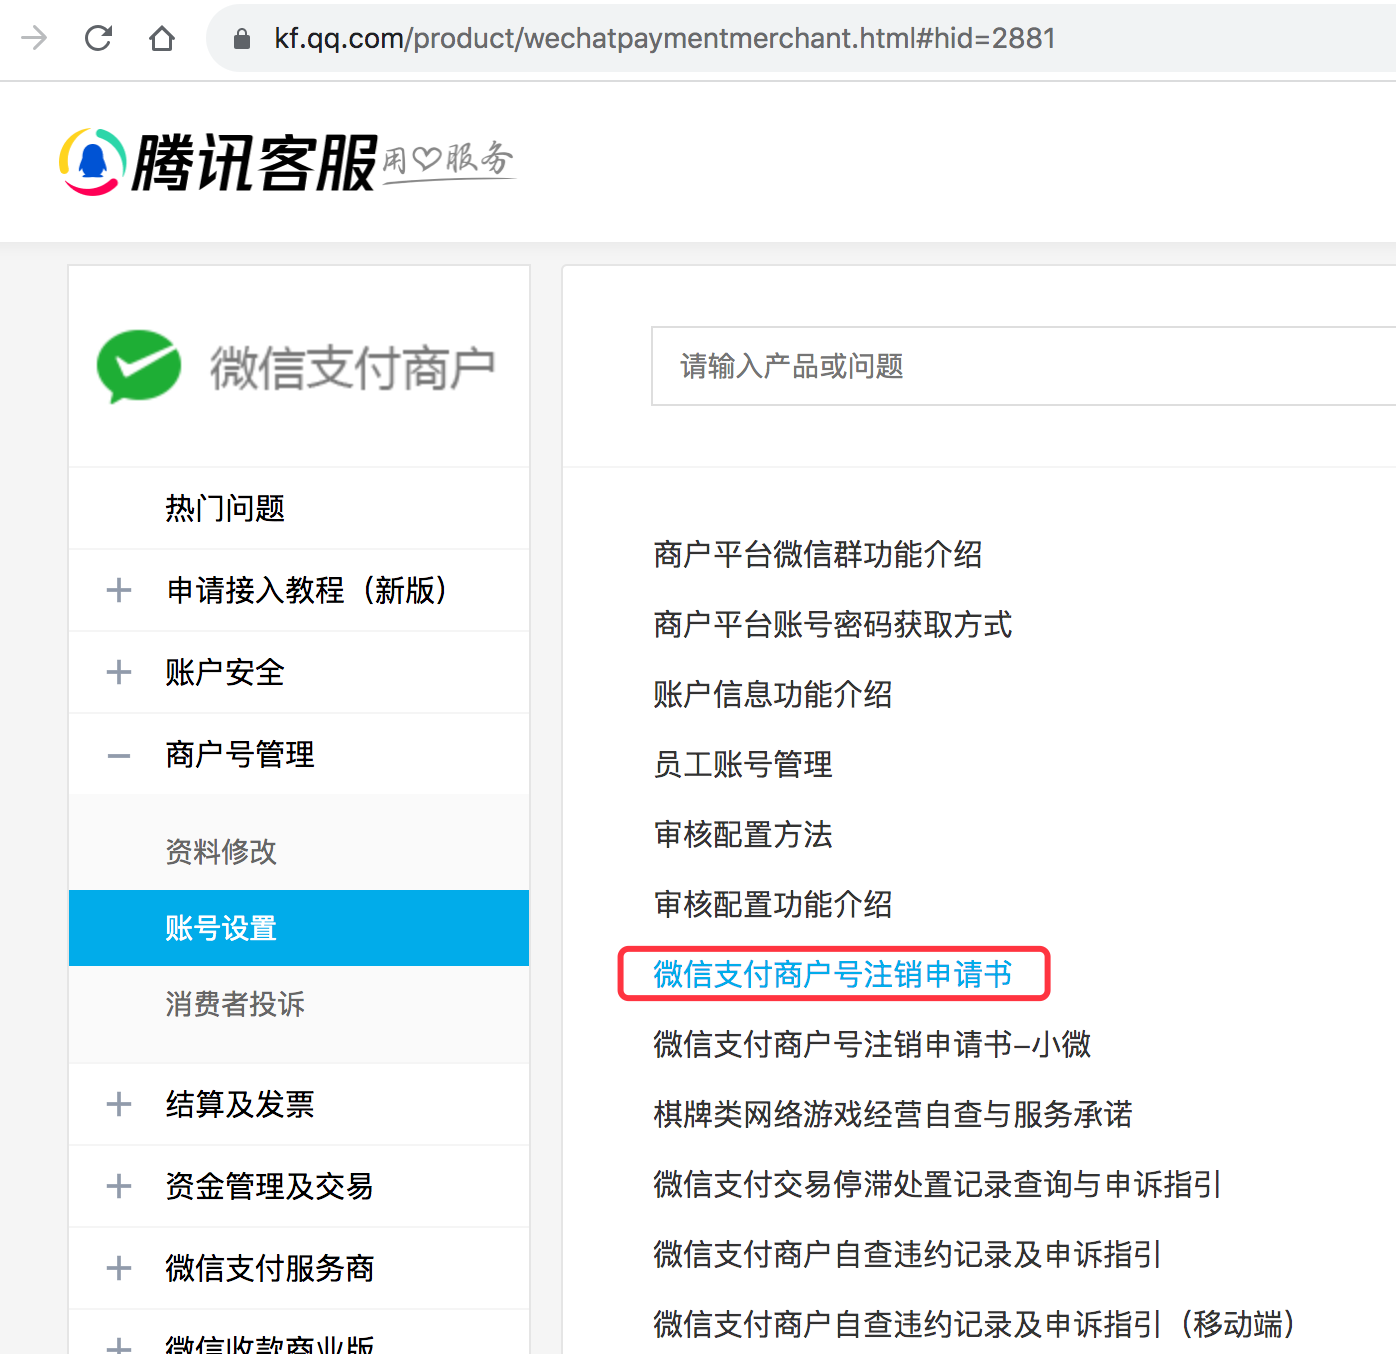Viewport: 1396px width, 1354px height.
Task: Expand 资金管理及交易 plus icon
Action: [119, 1186]
